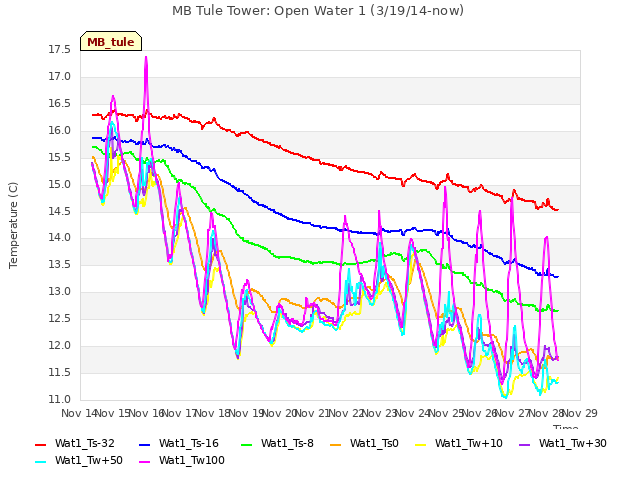640x480 pixels.
Task: Click the Nov 29 x-axis tick label
Action: pyautogui.click(x=580, y=413)
